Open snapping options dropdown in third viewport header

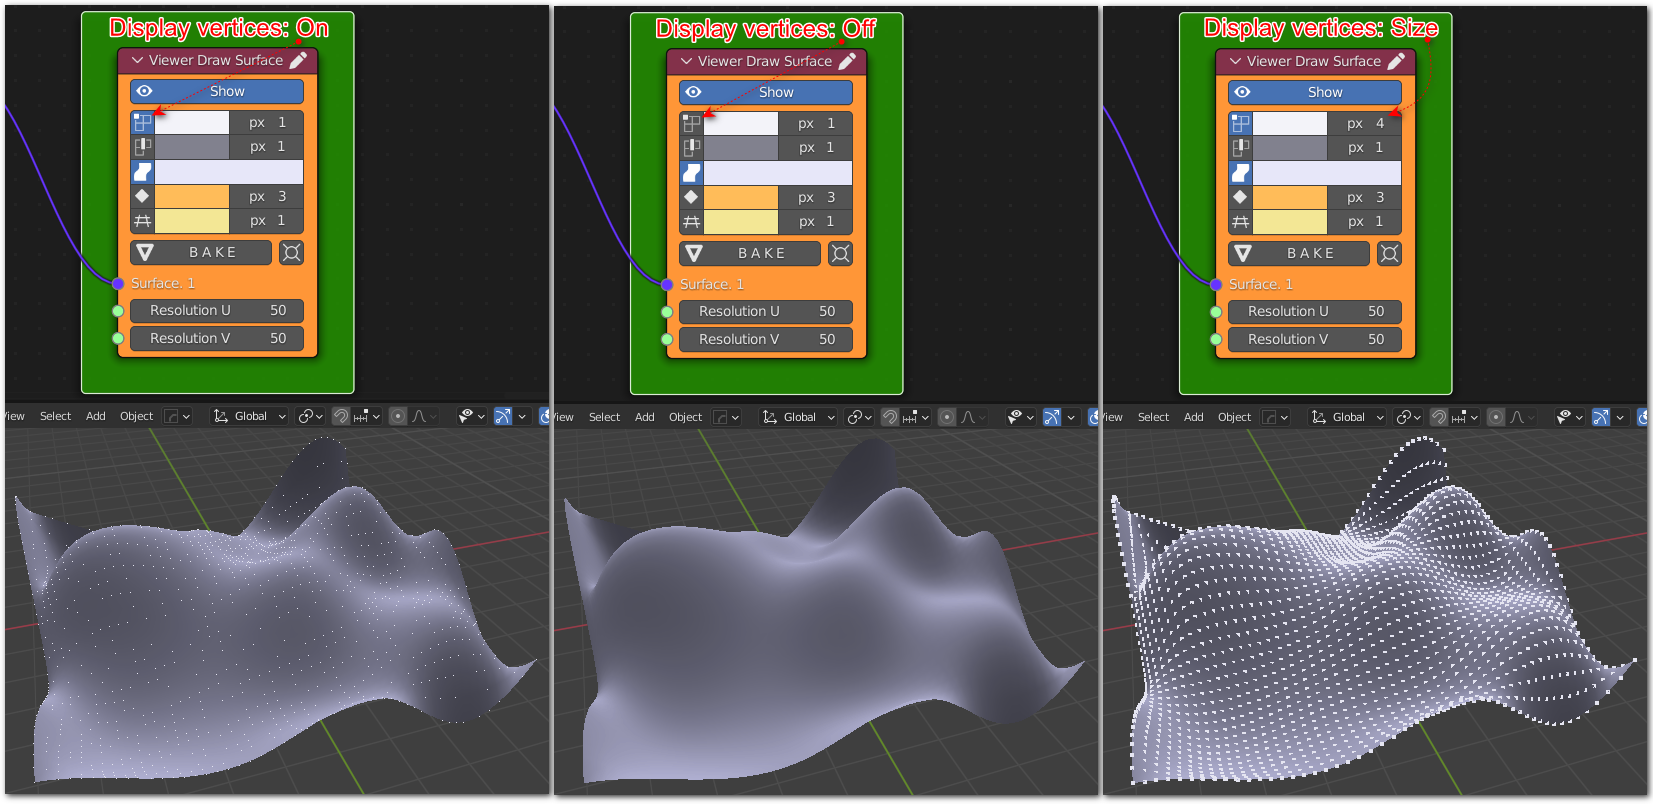click(1465, 417)
